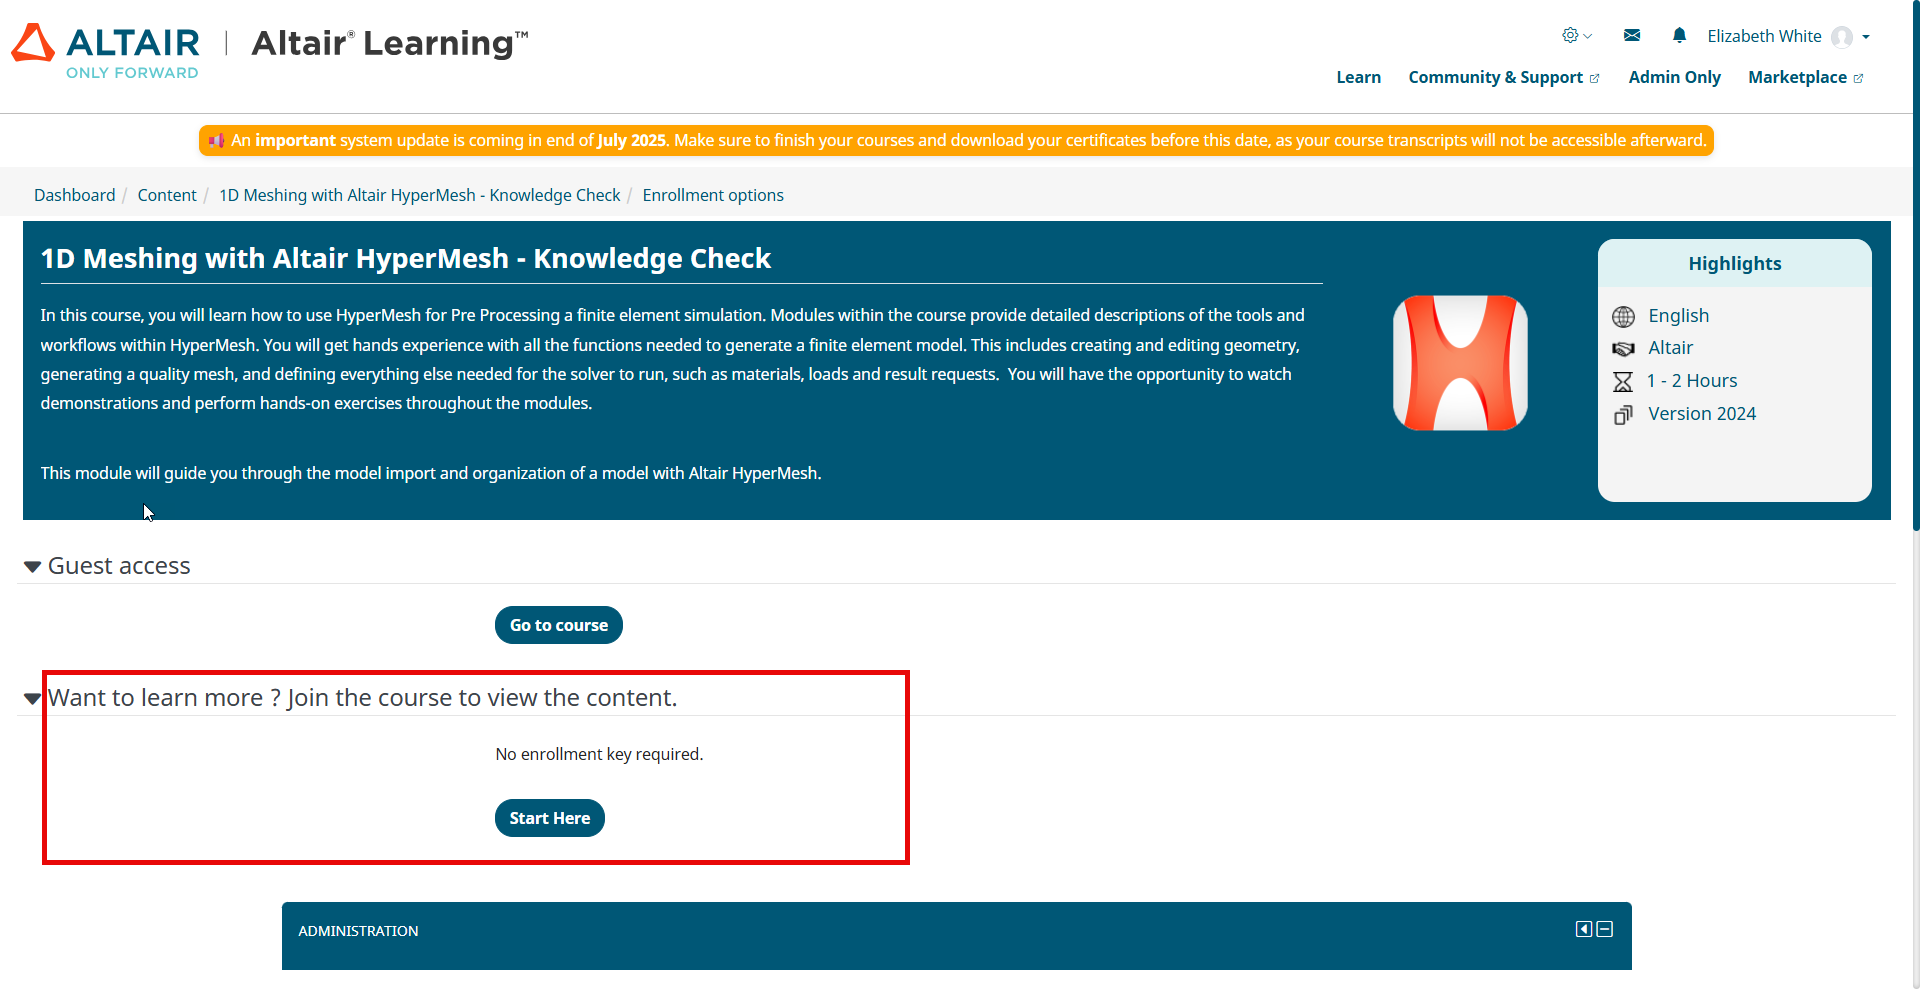Collapse the 'Want to learn more' section
Screen dimensions: 1920x989
(32, 699)
